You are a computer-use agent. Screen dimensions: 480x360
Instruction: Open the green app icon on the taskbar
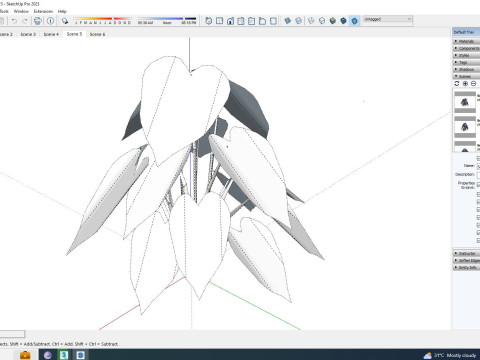pos(64,355)
